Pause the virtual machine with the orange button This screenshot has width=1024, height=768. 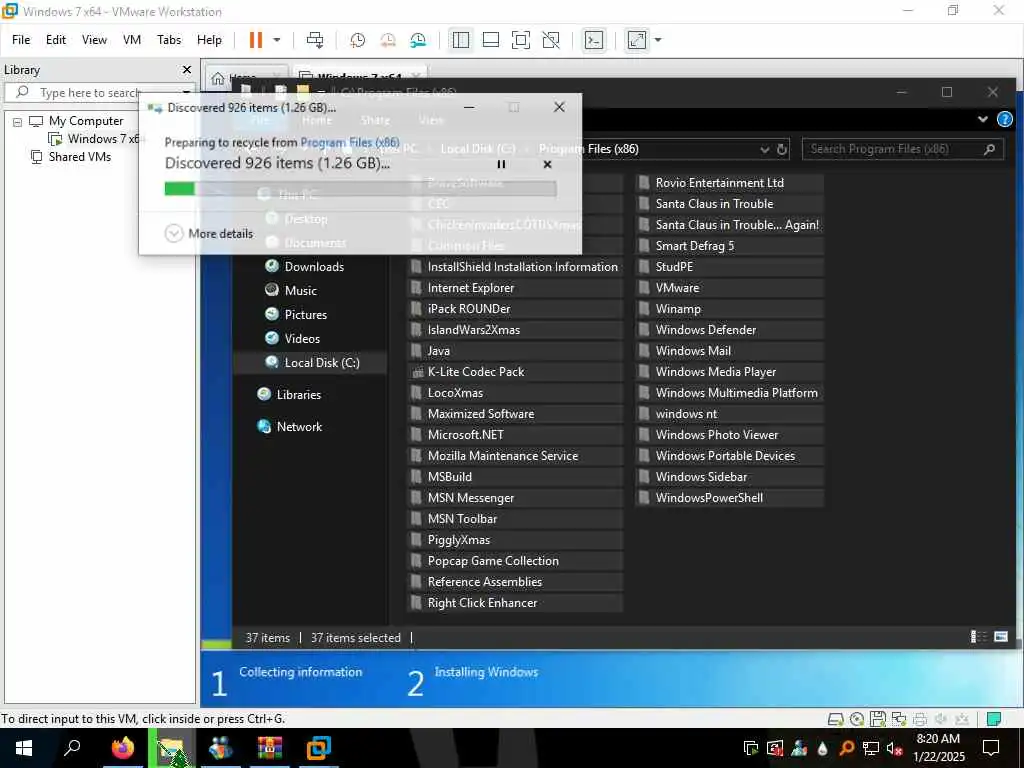pyautogui.click(x=255, y=40)
